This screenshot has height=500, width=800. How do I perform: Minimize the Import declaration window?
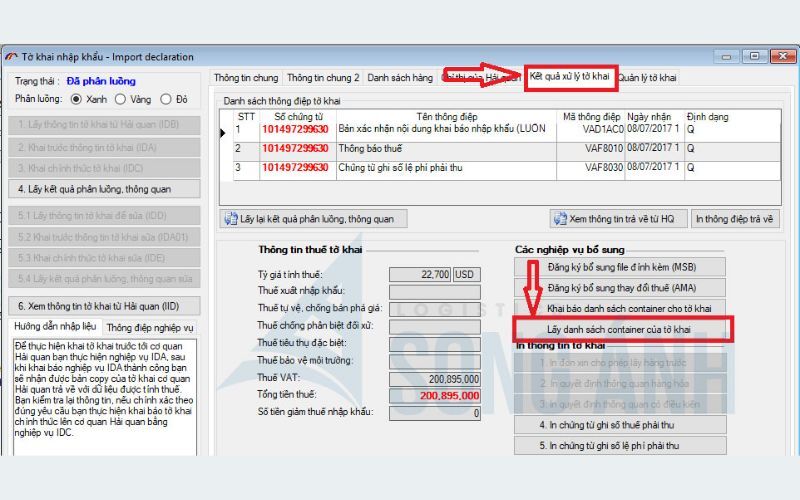point(727,56)
